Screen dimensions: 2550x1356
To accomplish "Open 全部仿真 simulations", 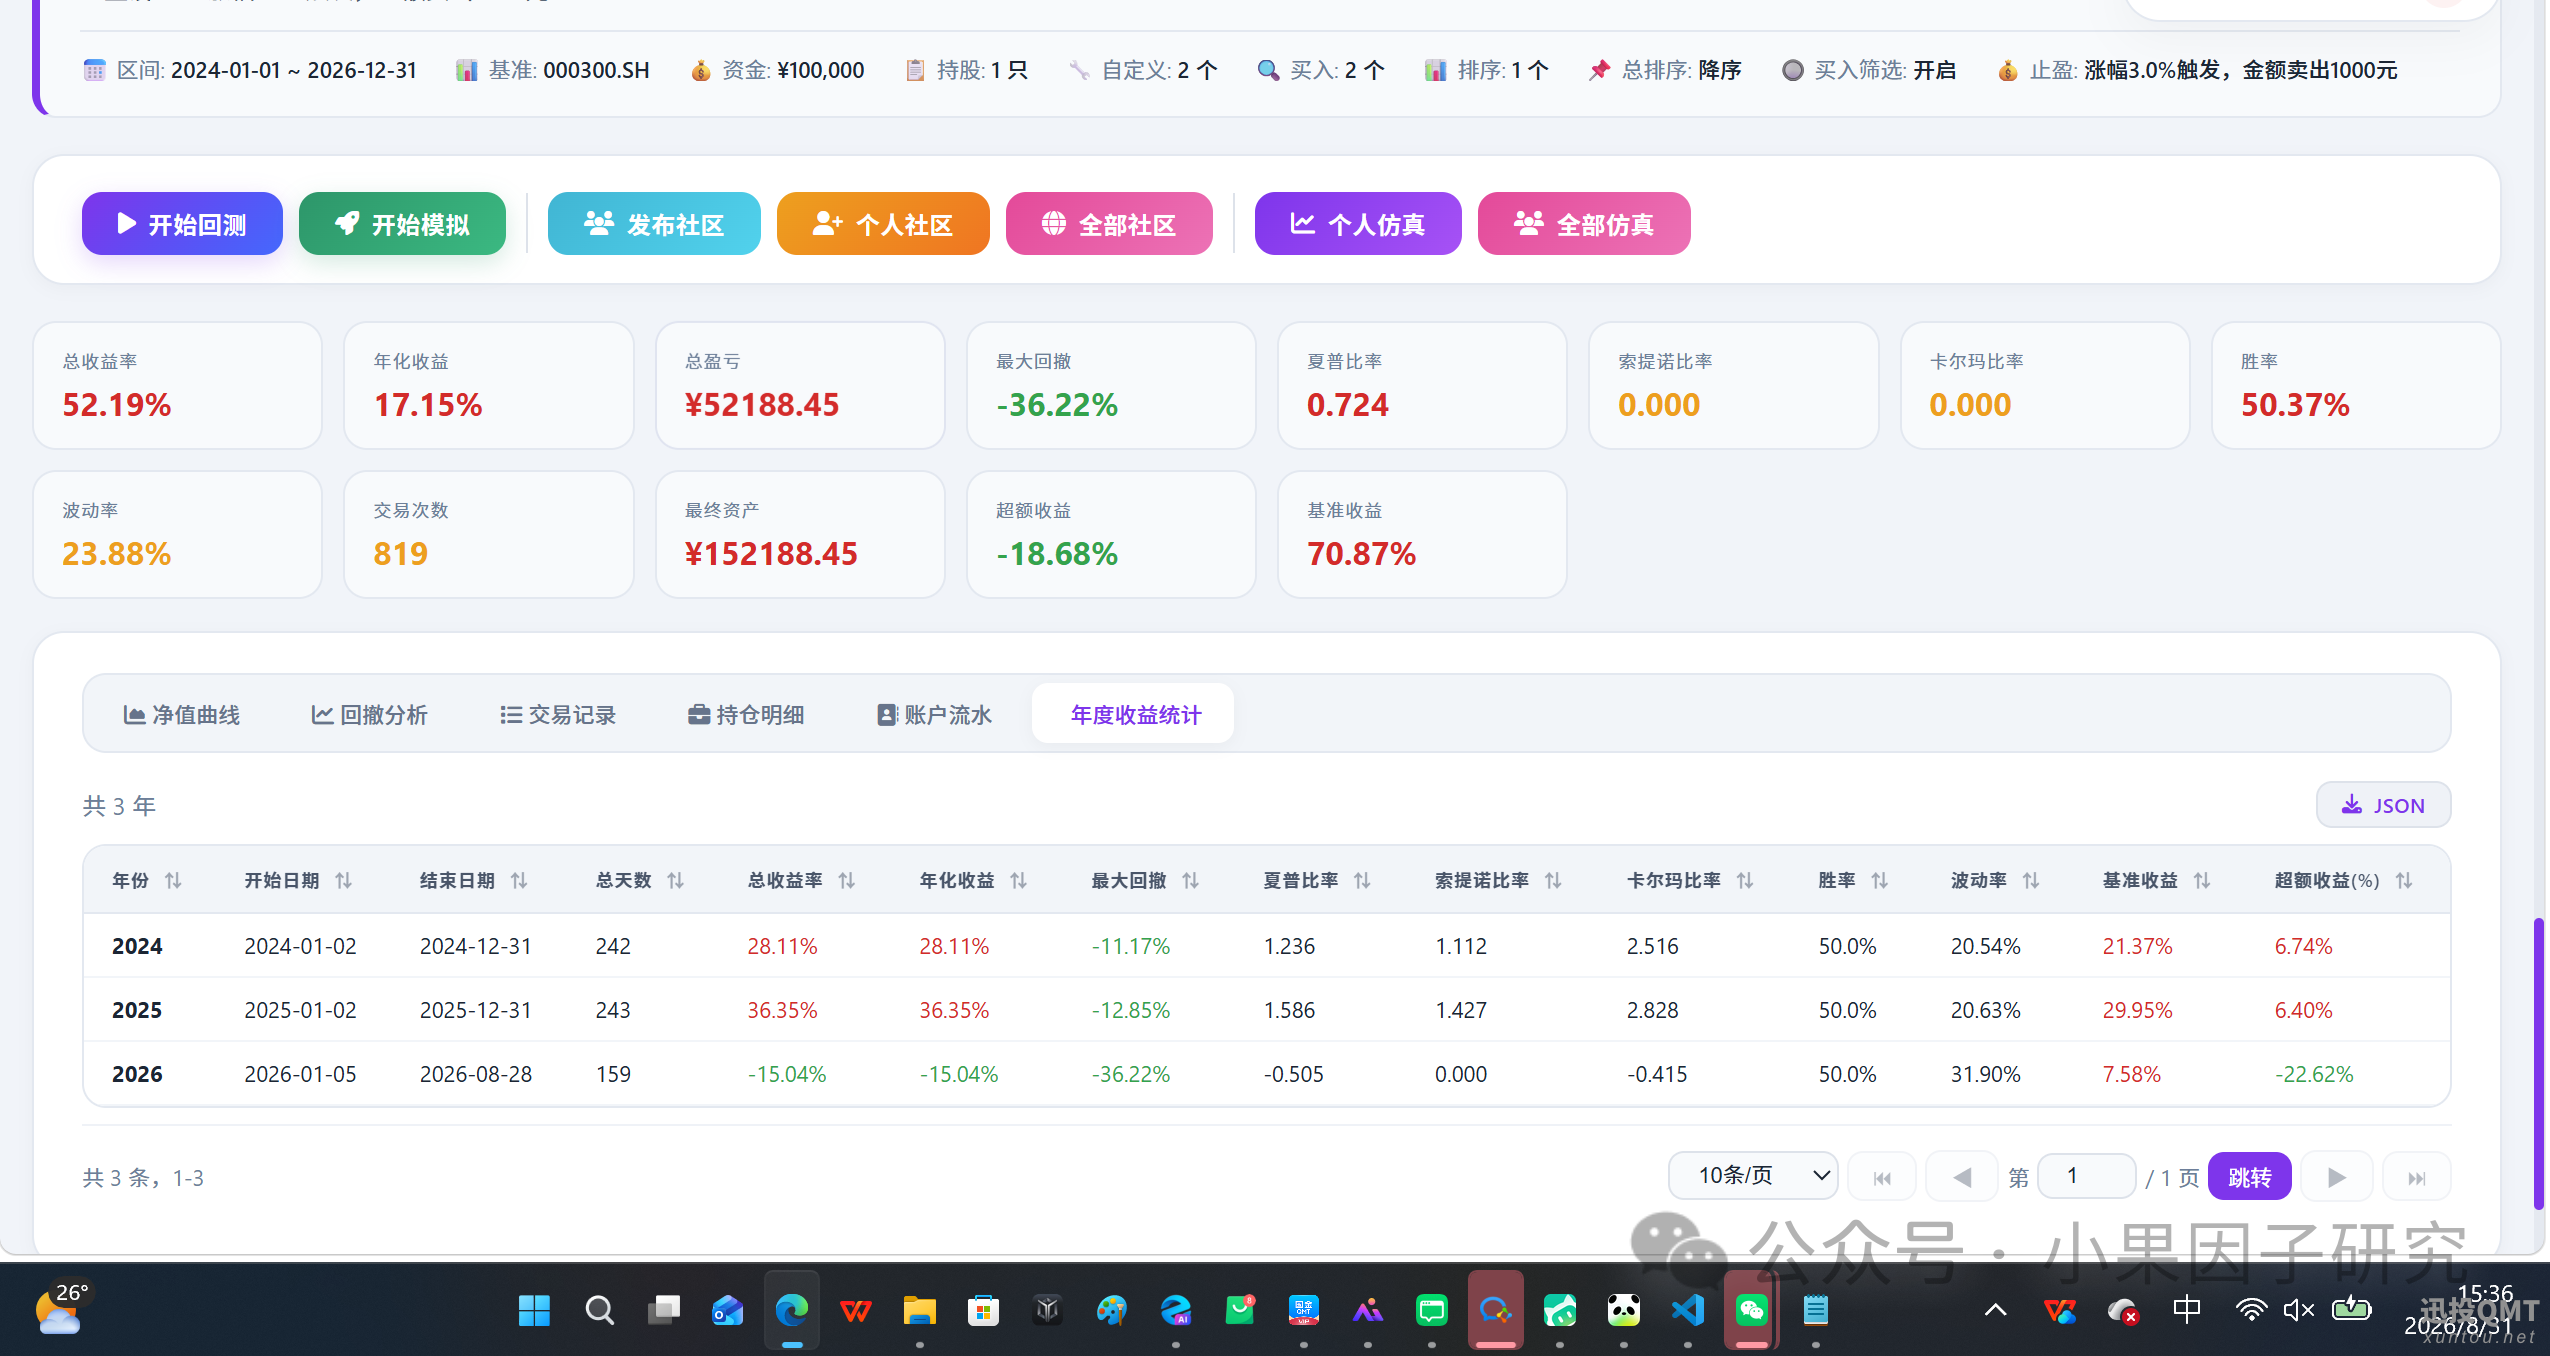I will click(1584, 223).
